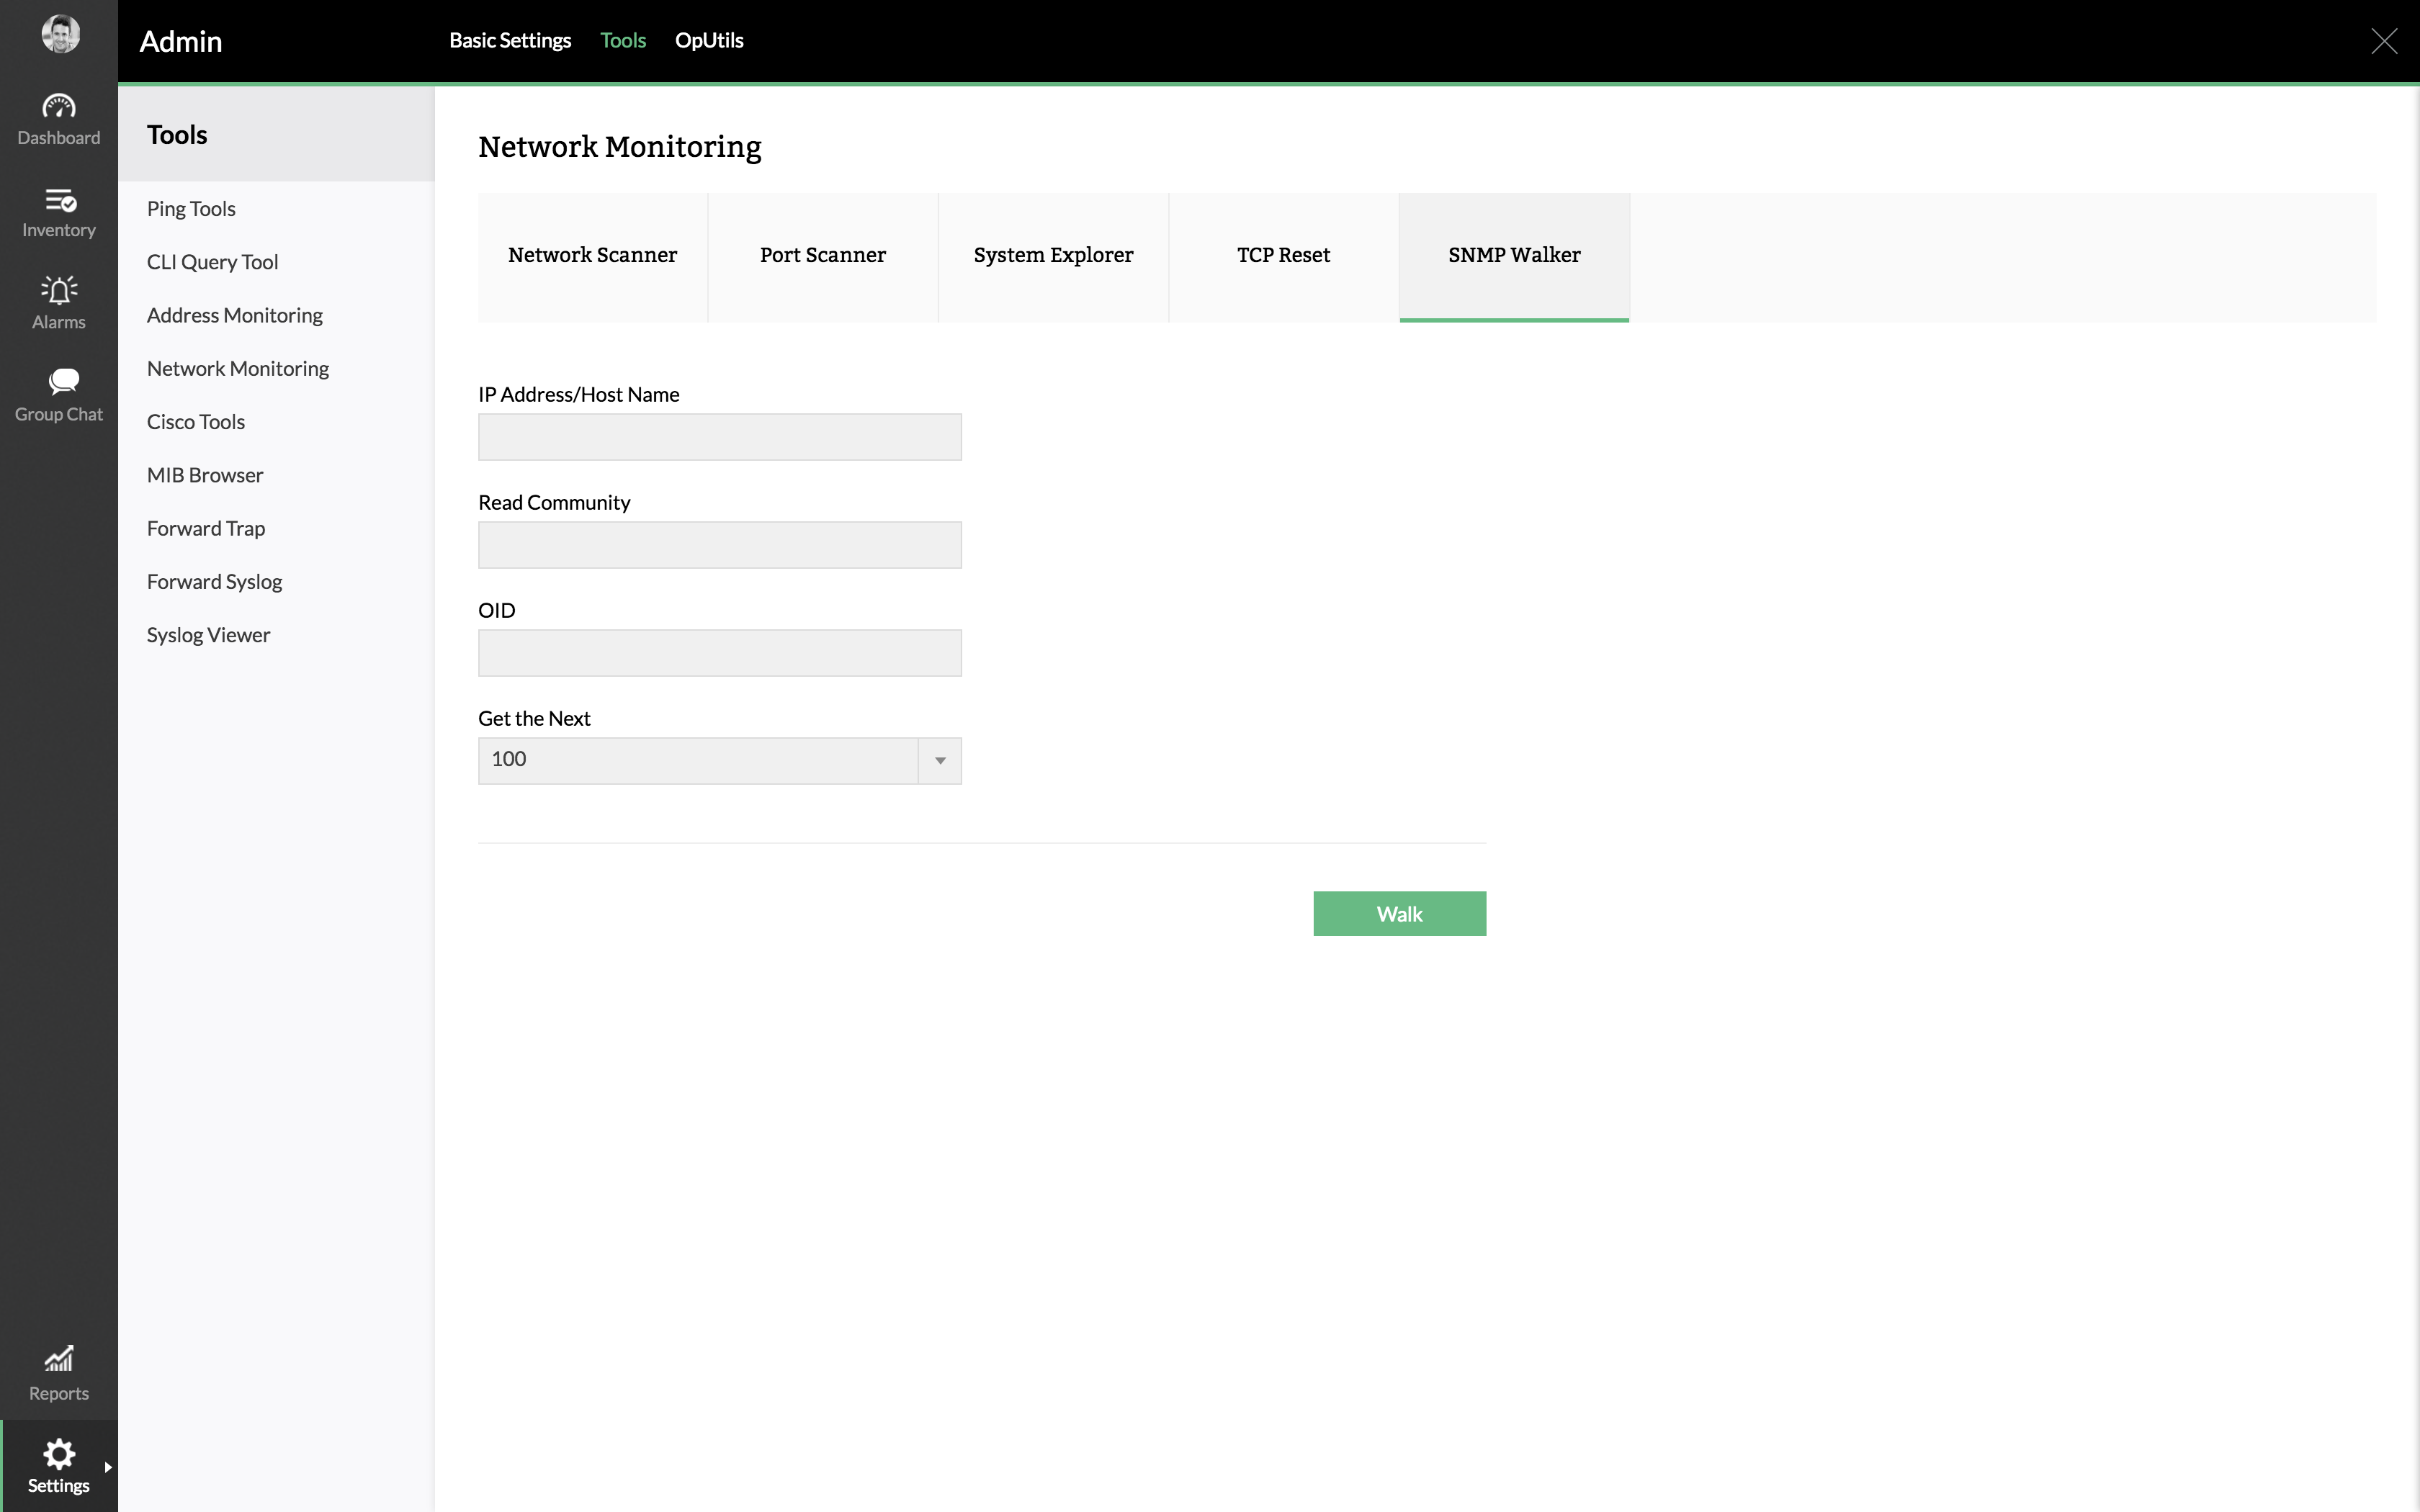Click the user profile avatar
Image resolution: width=2420 pixels, height=1512 pixels.
tap(60, 34)
